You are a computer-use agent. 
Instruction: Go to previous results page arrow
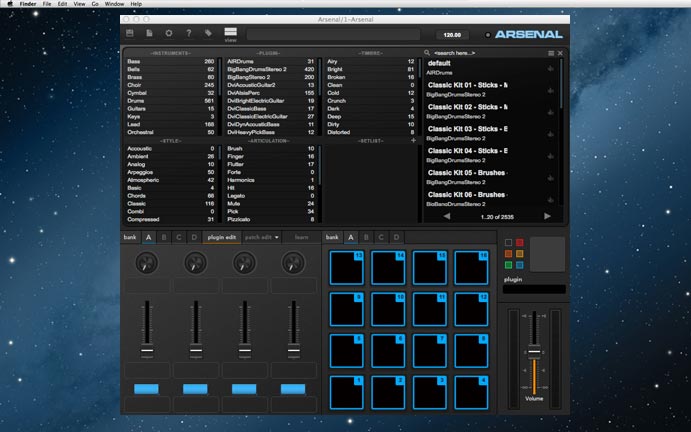point(447,216)
